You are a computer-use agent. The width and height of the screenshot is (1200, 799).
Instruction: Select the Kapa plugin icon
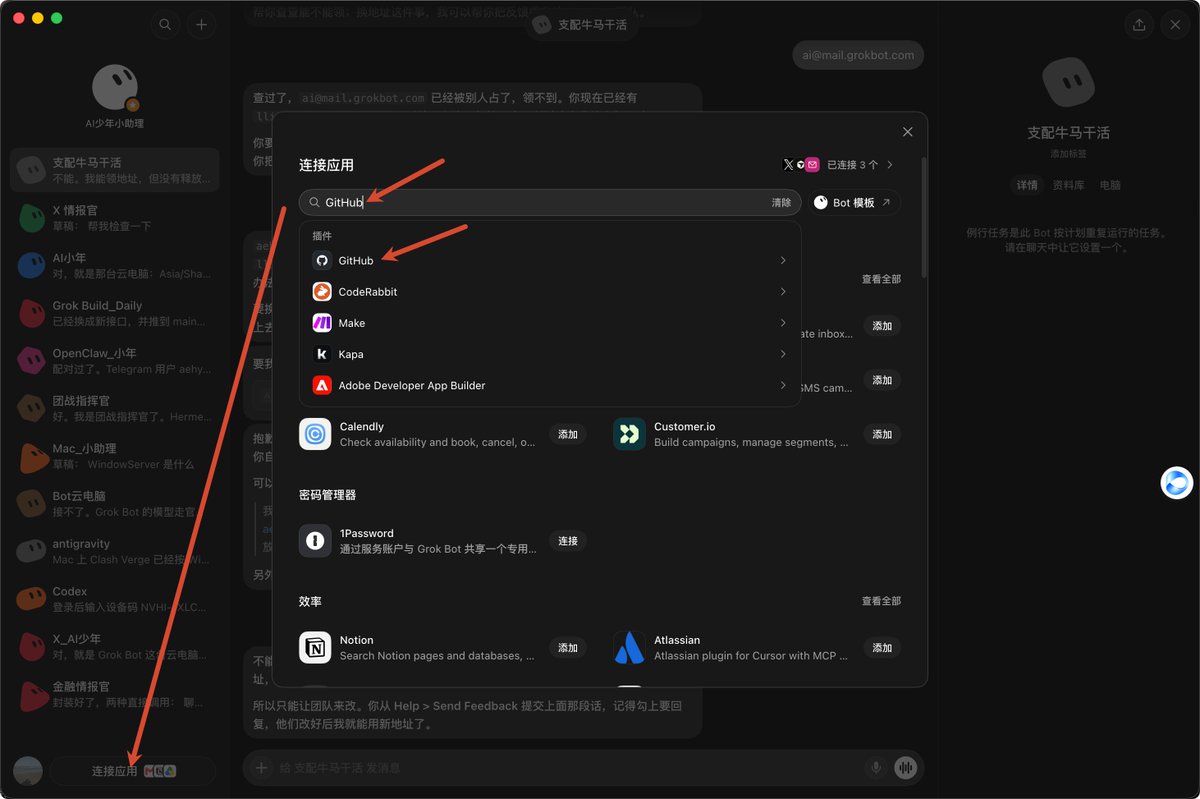[x=322, y=354]
